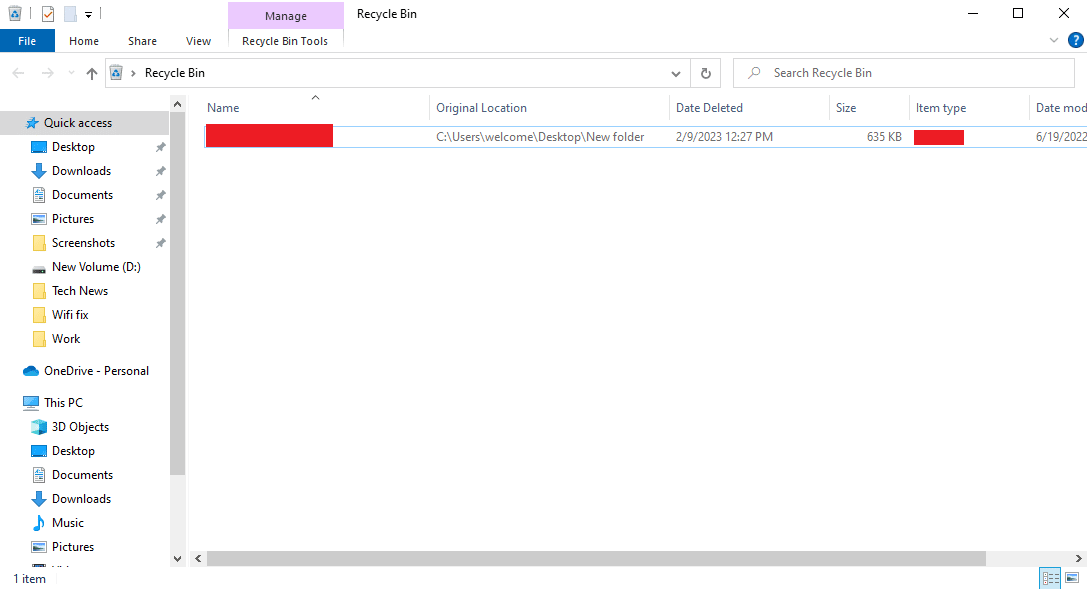1087x589 pixels.
Task: Open Screenshots folder in Quick access
Action: [83, 243]
